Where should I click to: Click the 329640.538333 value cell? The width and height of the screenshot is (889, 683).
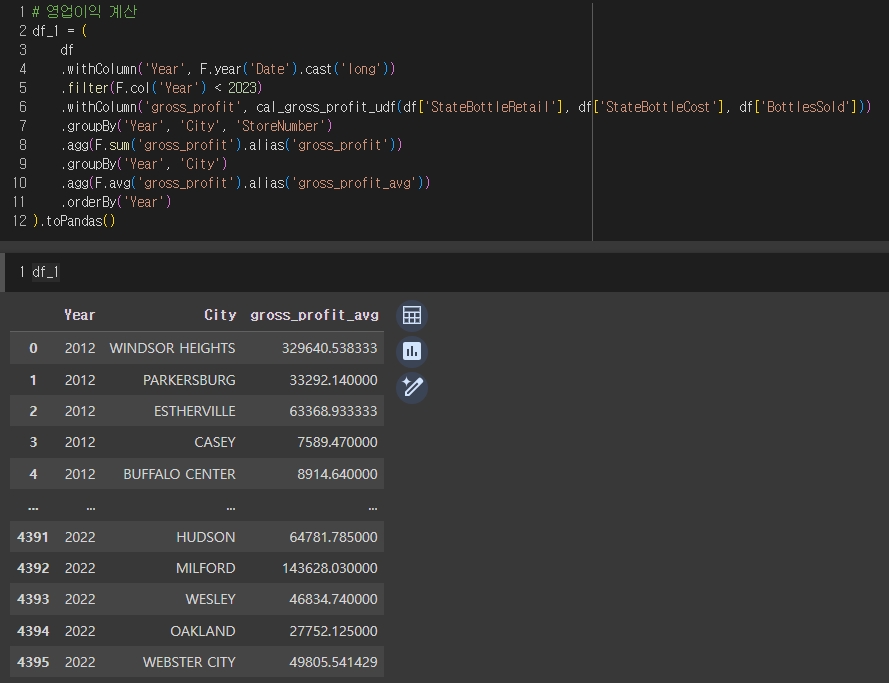(x=329, y=348)
